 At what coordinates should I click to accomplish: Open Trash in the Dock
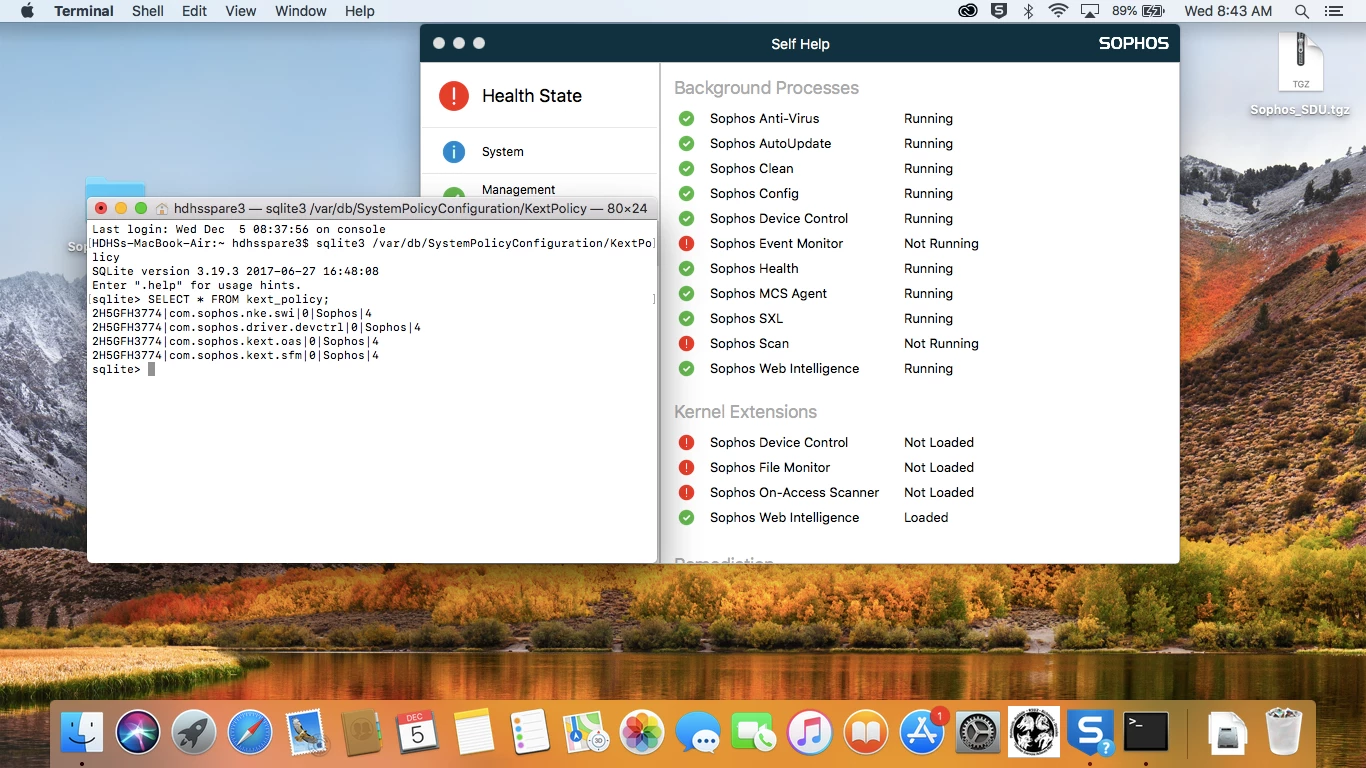[1283, 733]
